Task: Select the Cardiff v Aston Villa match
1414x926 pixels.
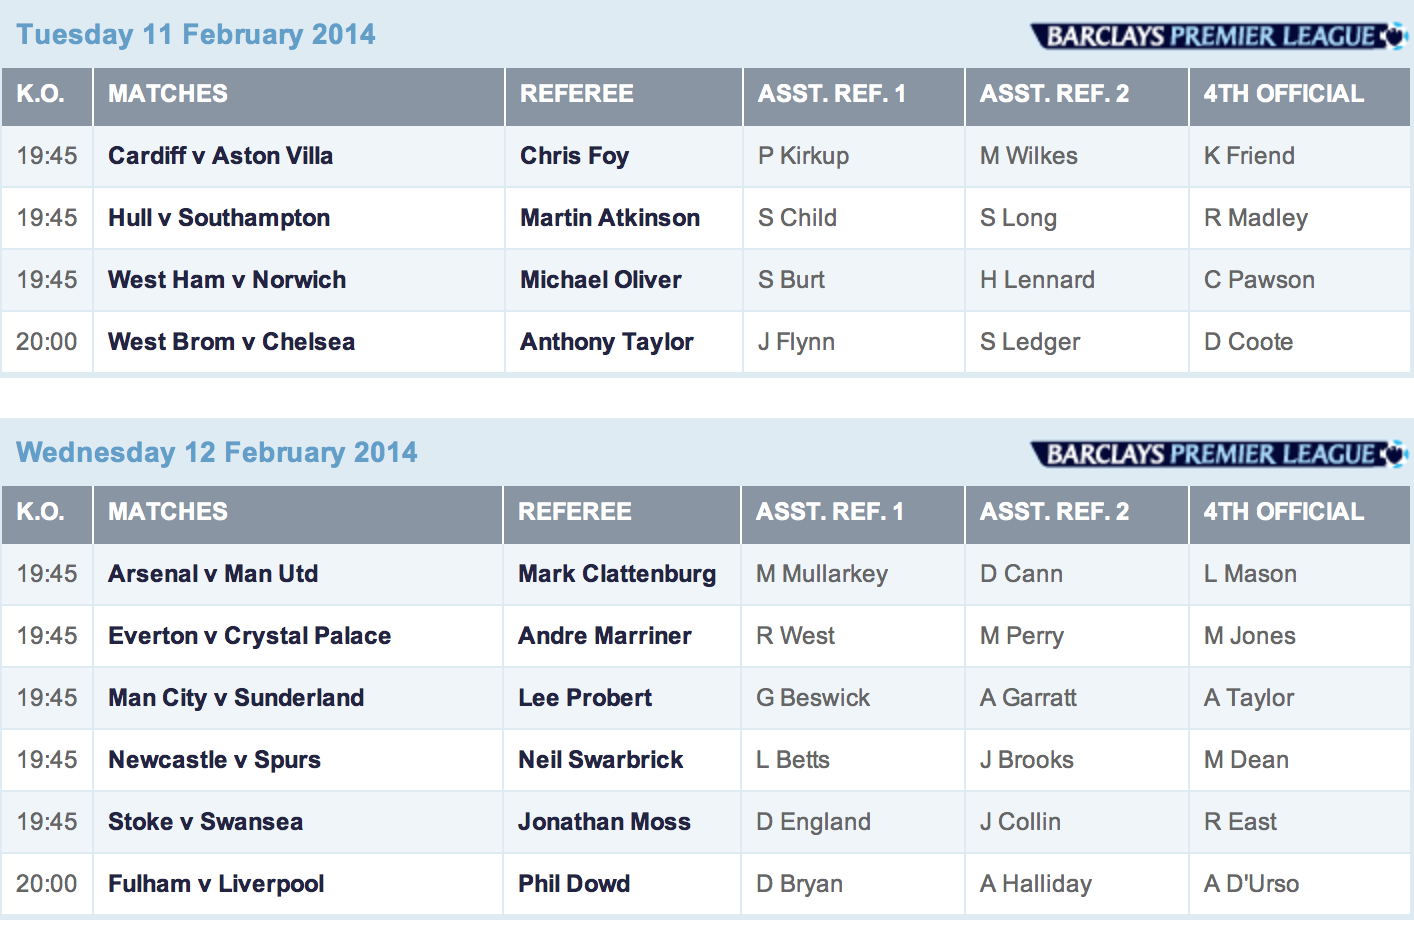Action: (220, 156)
